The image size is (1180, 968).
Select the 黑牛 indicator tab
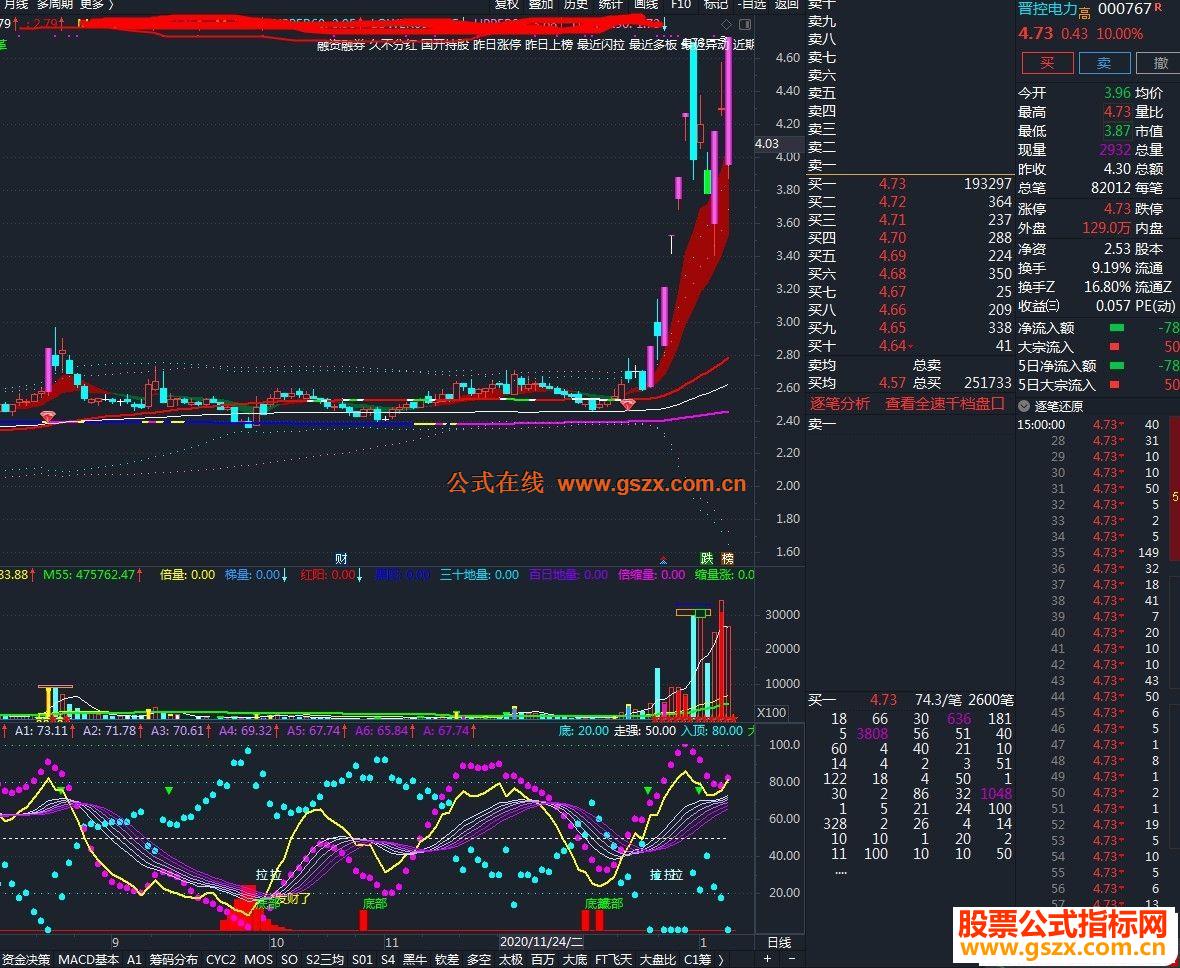pos(415,960)
